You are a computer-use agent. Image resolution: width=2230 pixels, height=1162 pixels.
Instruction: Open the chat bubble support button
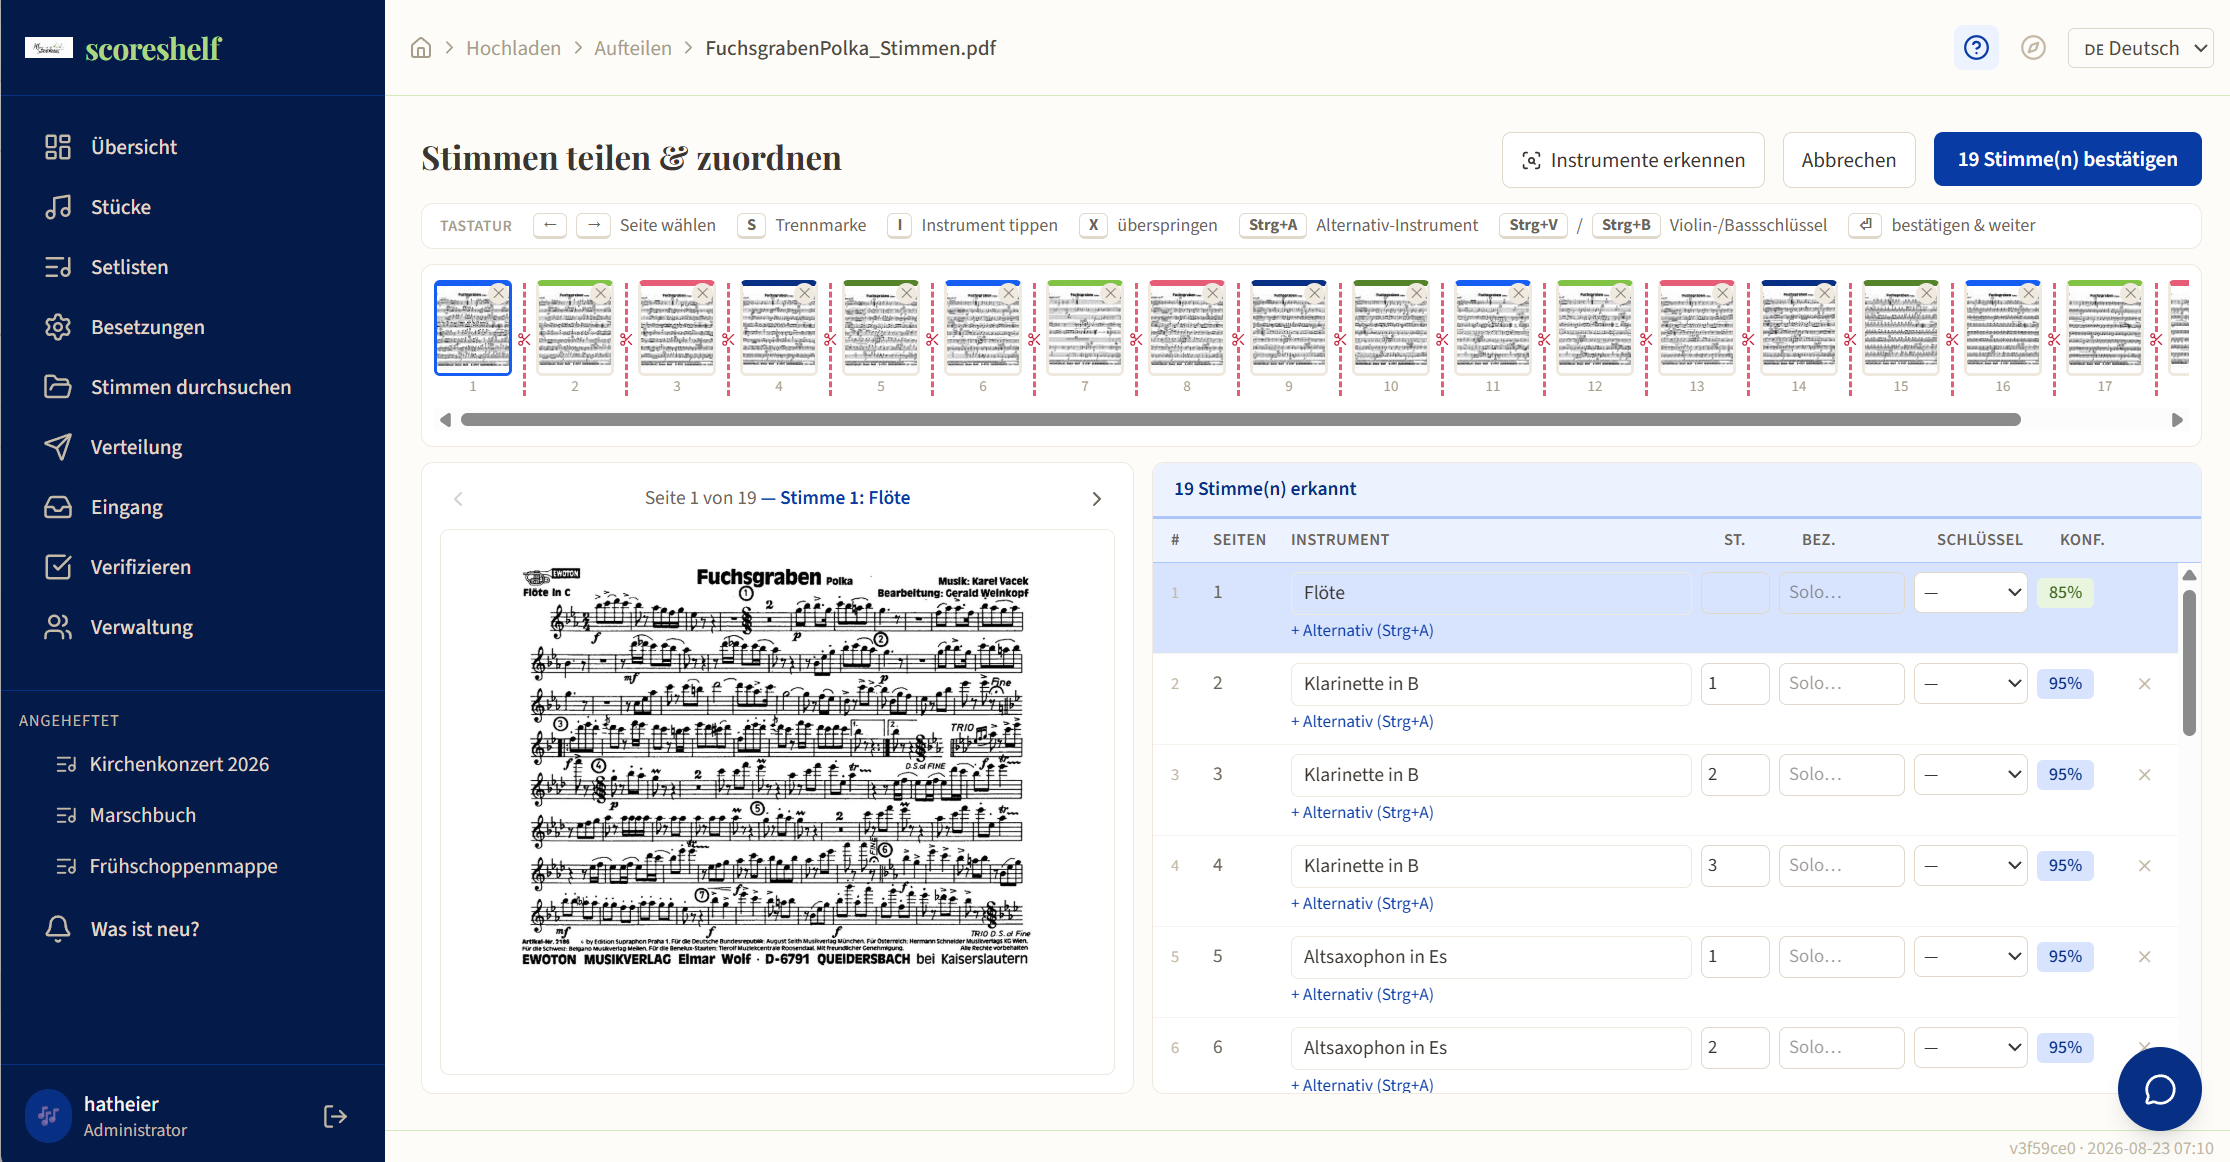click(x=2159, y=1089)
